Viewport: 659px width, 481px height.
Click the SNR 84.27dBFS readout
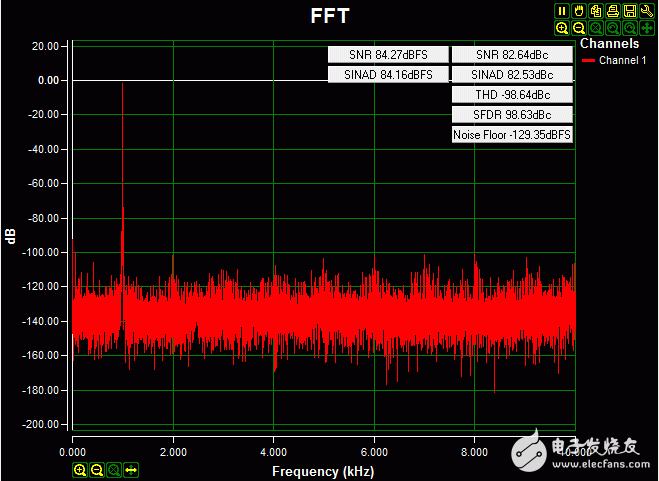pos(388,55)
